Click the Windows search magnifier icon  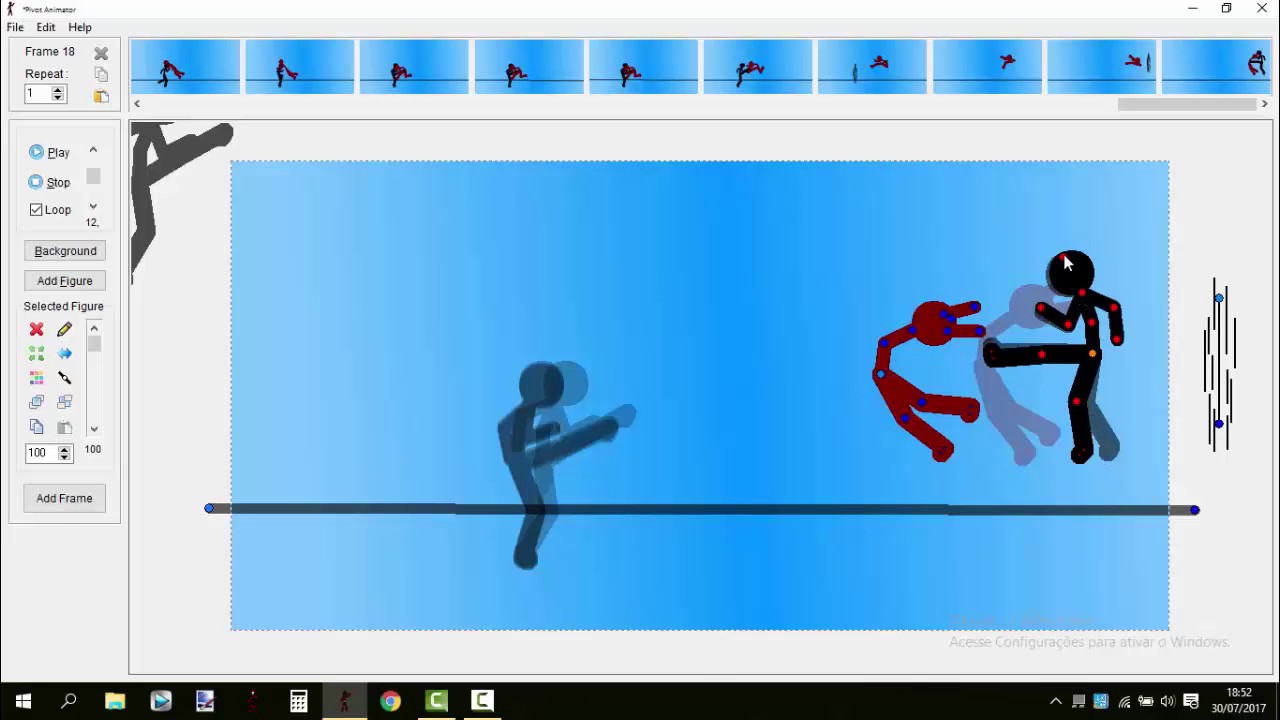coord(69,701)
